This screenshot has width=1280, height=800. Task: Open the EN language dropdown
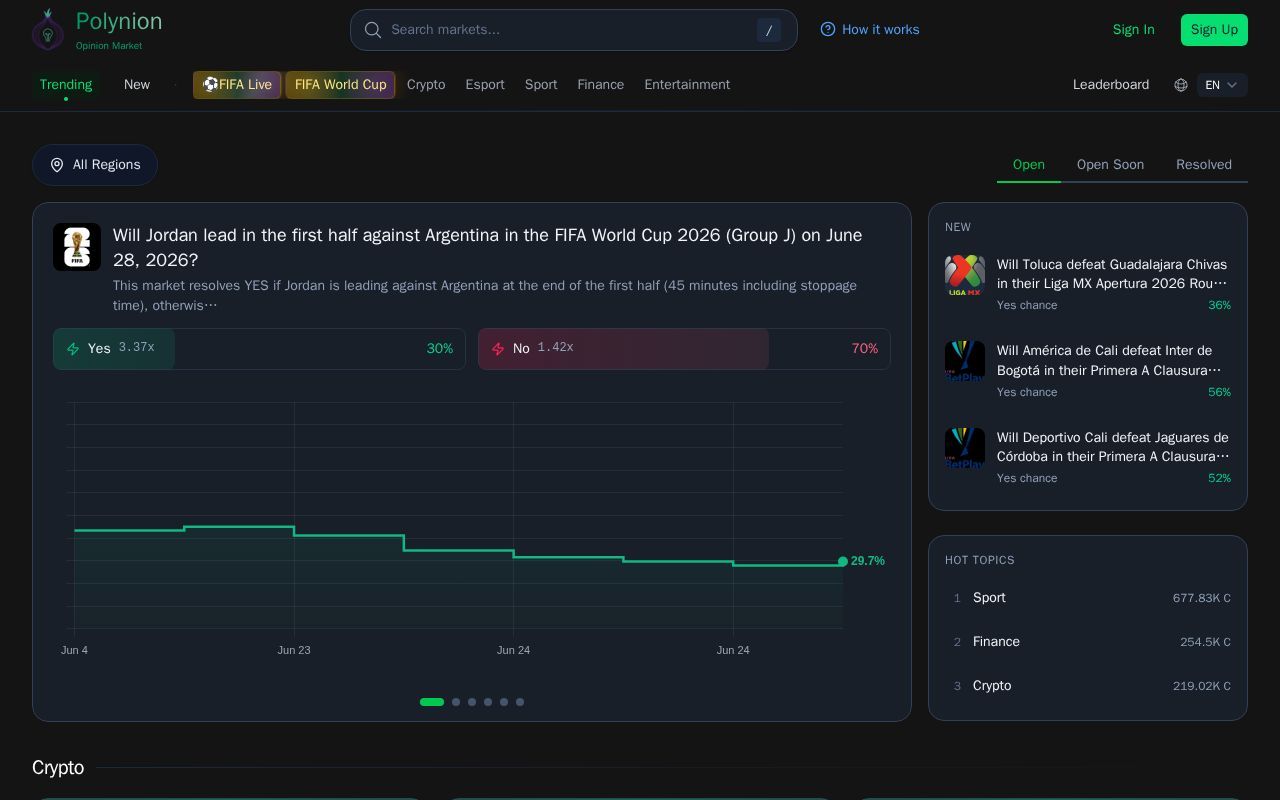(x=1222, y=85)
